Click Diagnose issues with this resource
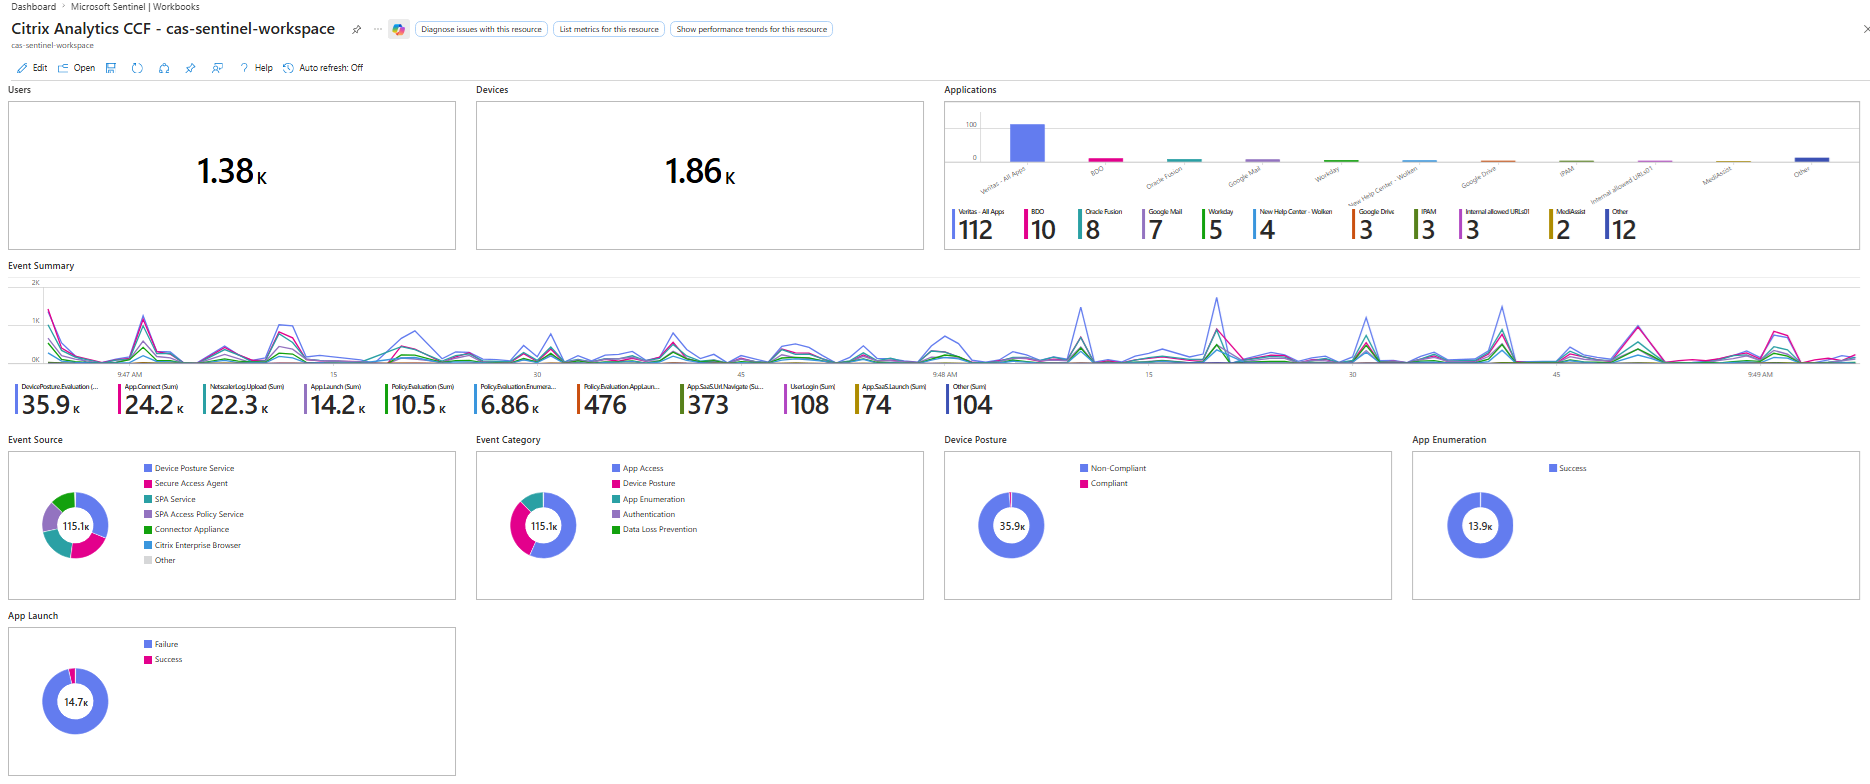 (481, 29)
